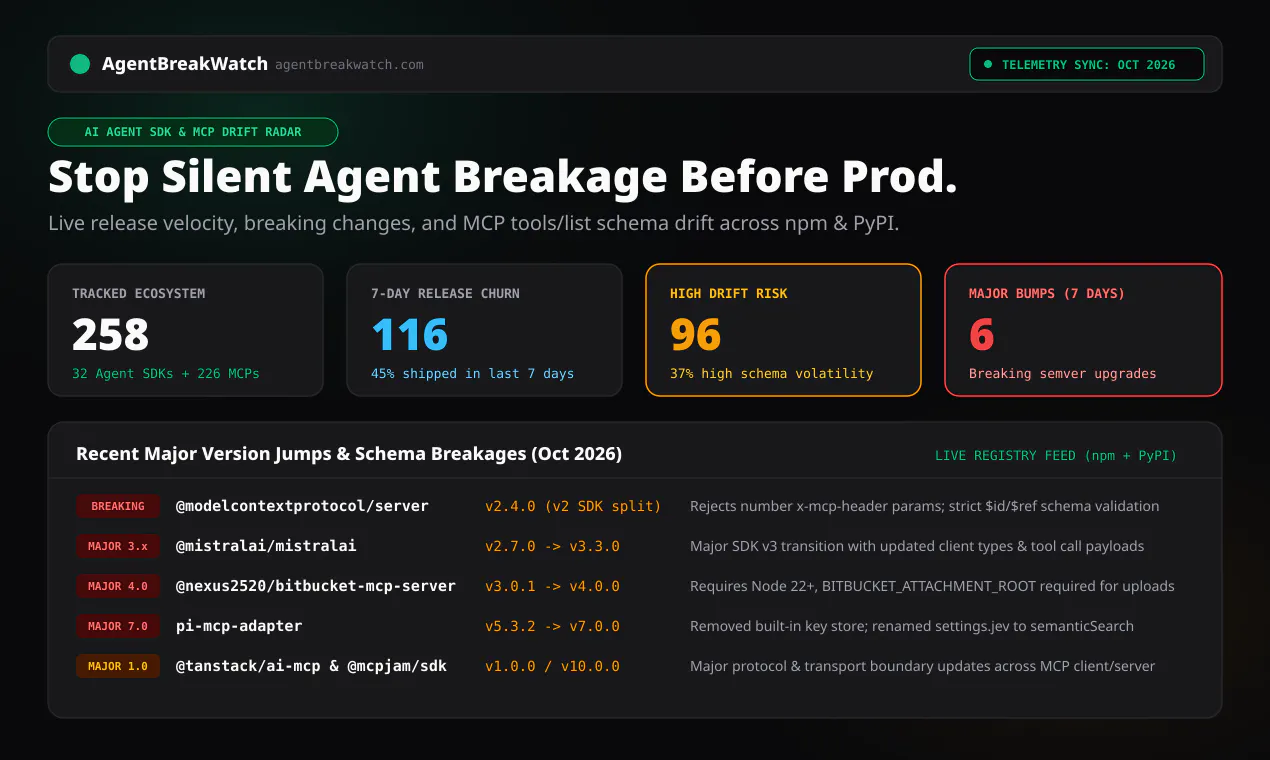Viewport: 1270px width, 760px height.
Task: Click the 6 major bumps value
Action: coord(982,335)
